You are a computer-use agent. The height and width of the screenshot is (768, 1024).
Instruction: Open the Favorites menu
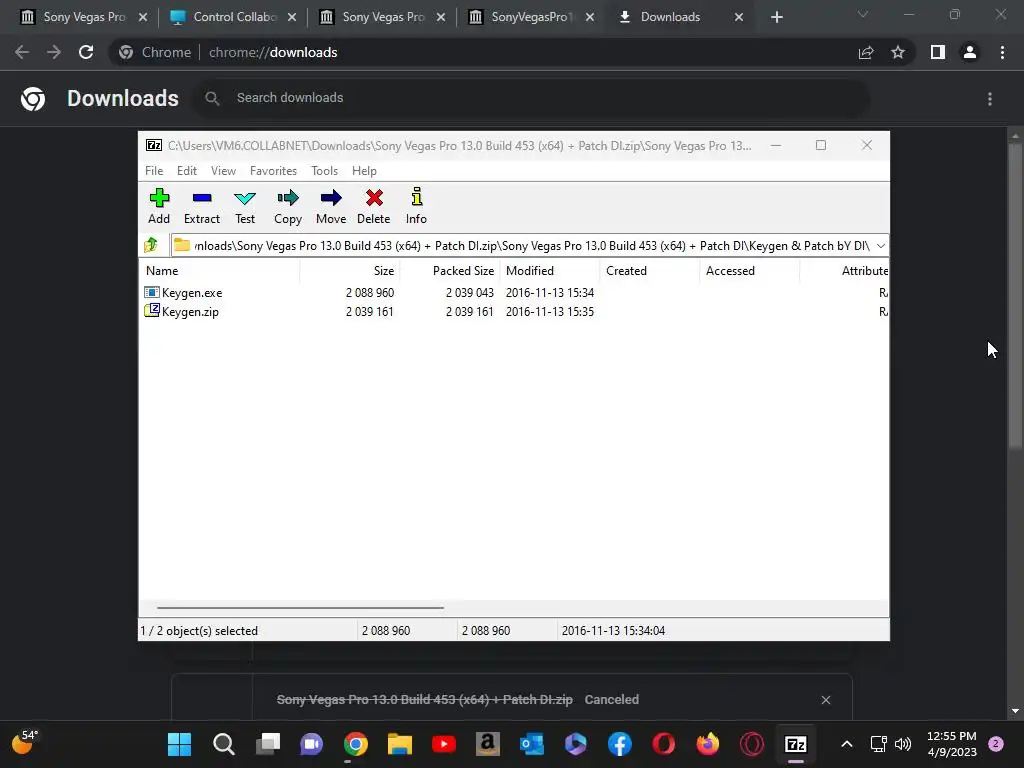pyautogui.click(x=273, y=170)
